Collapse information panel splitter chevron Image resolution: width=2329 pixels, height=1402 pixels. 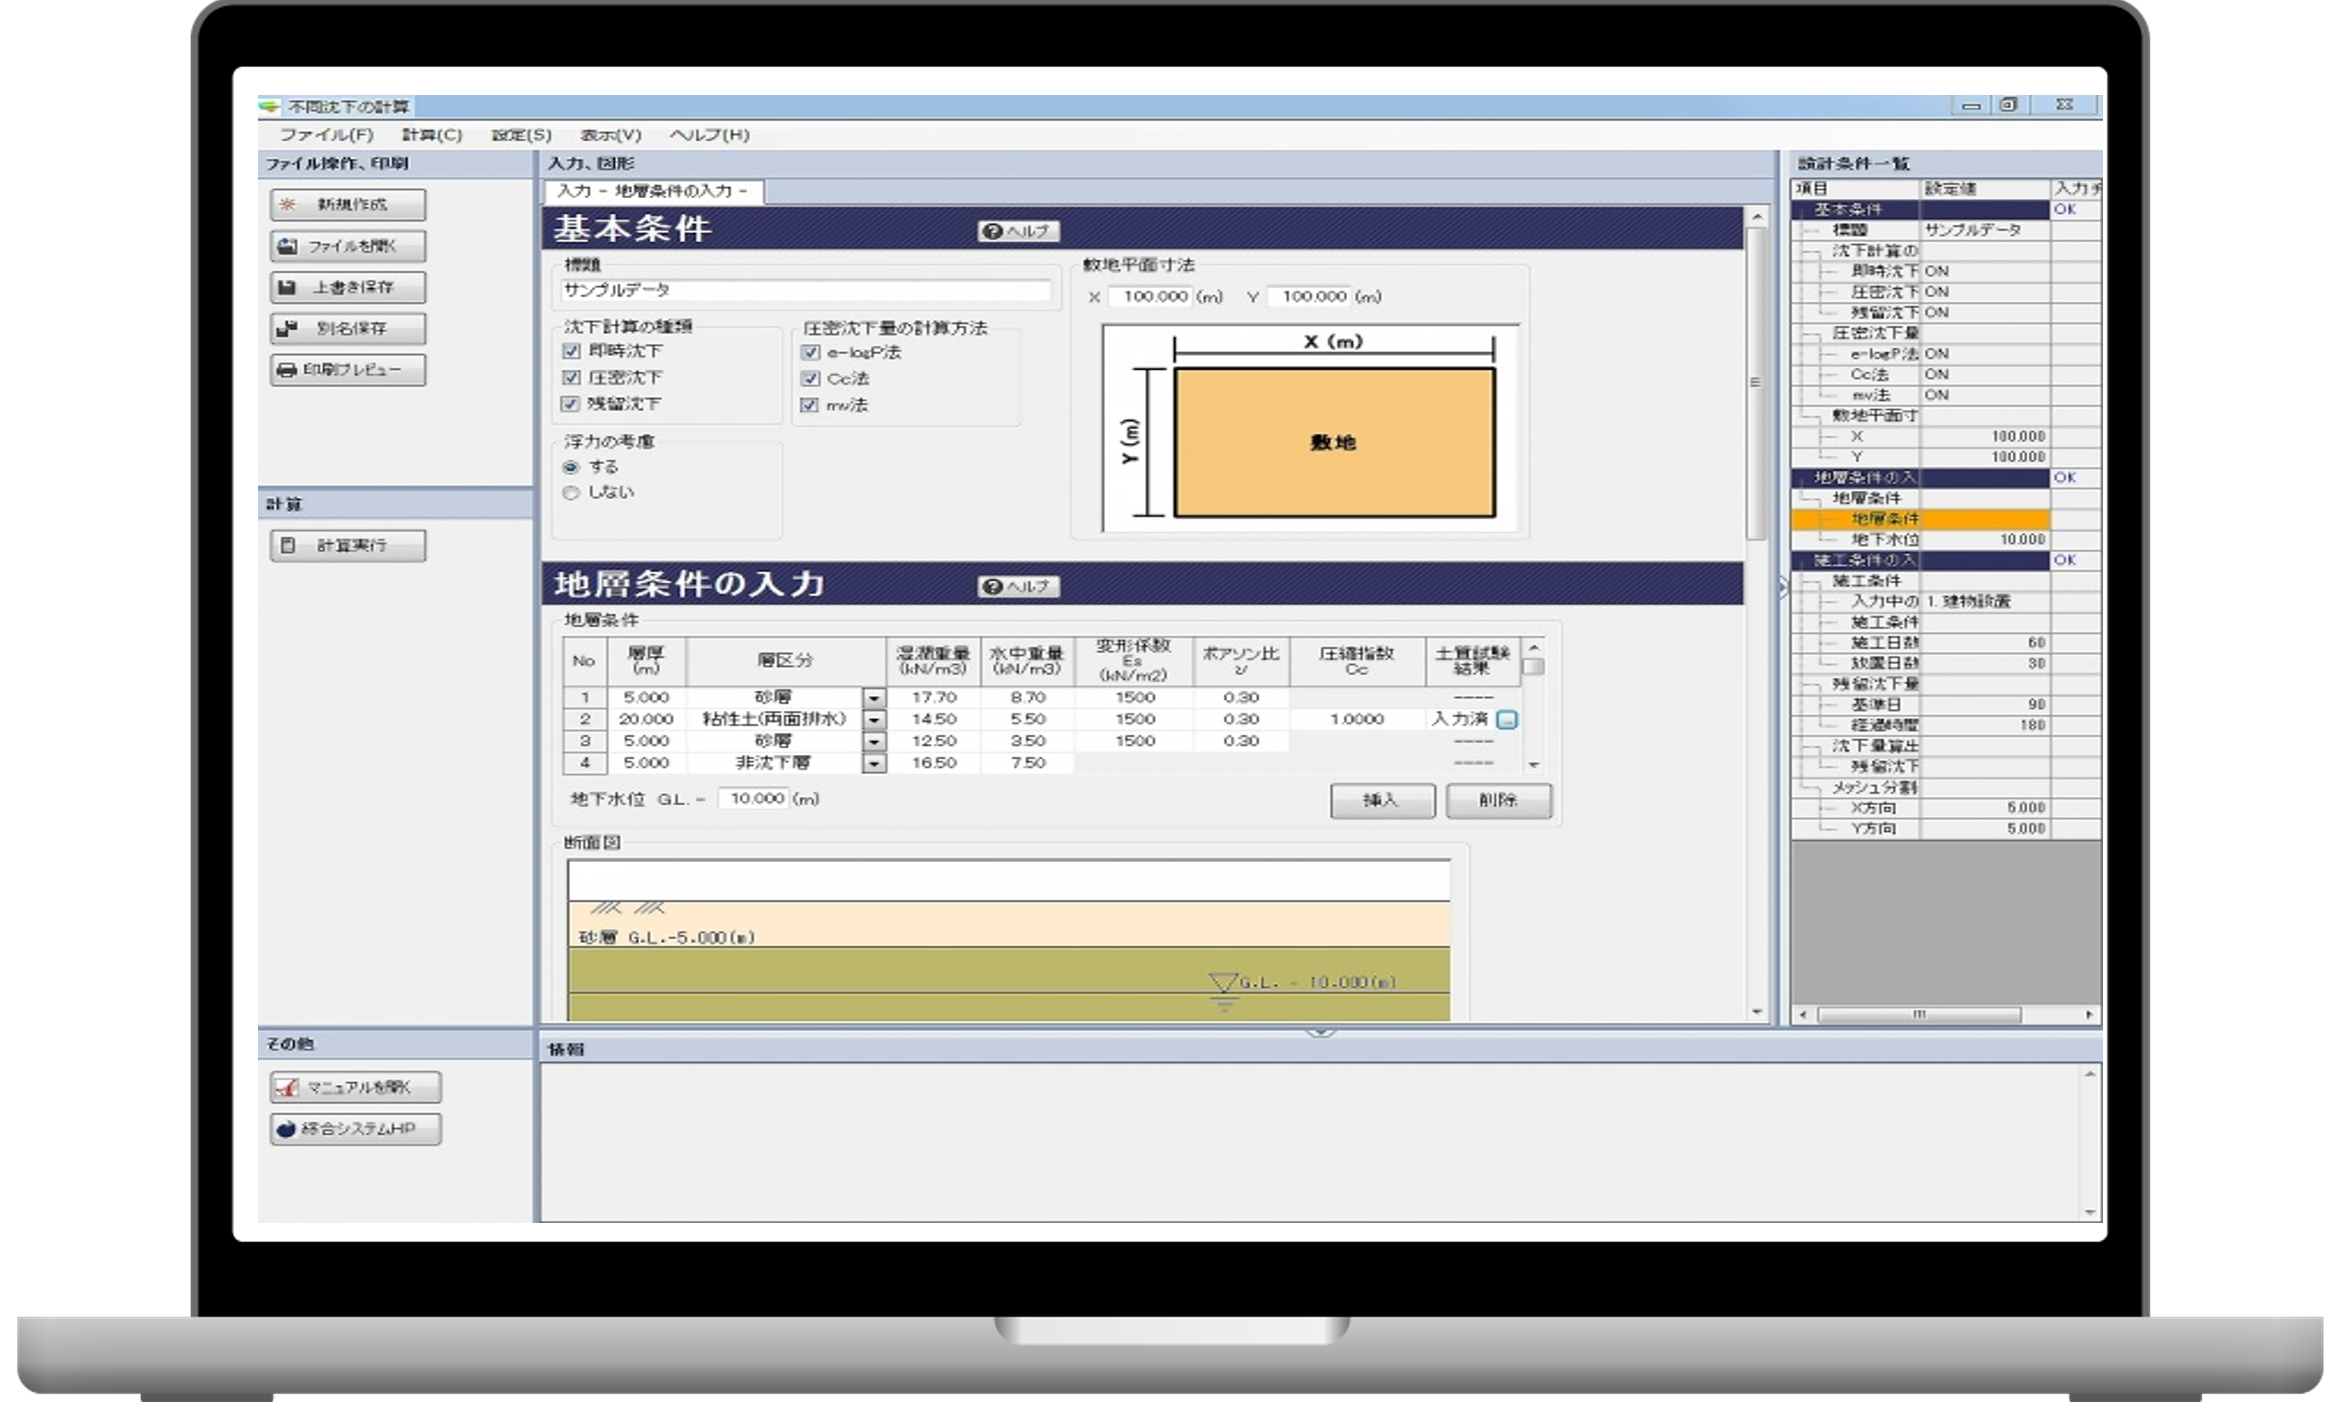coord(1319,1032)
